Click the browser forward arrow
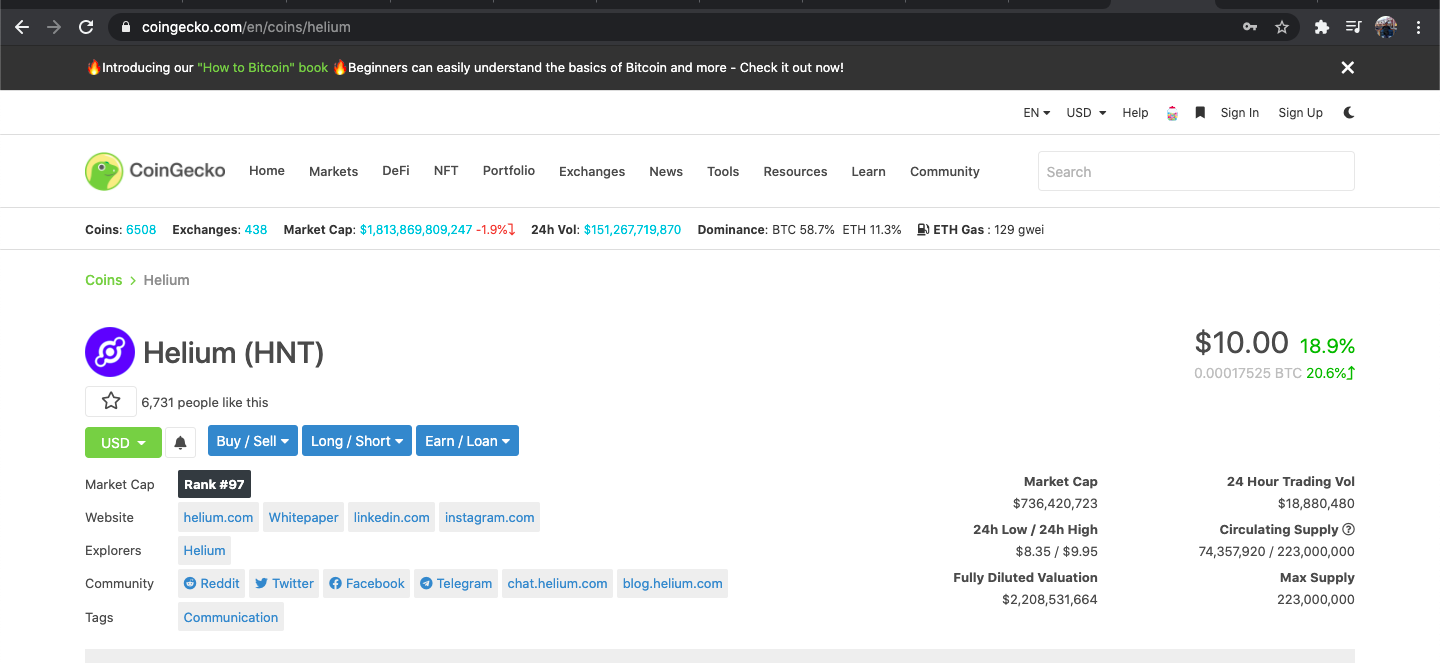The width and height of the screenshot is (1440, 663). tap(54, 27)
